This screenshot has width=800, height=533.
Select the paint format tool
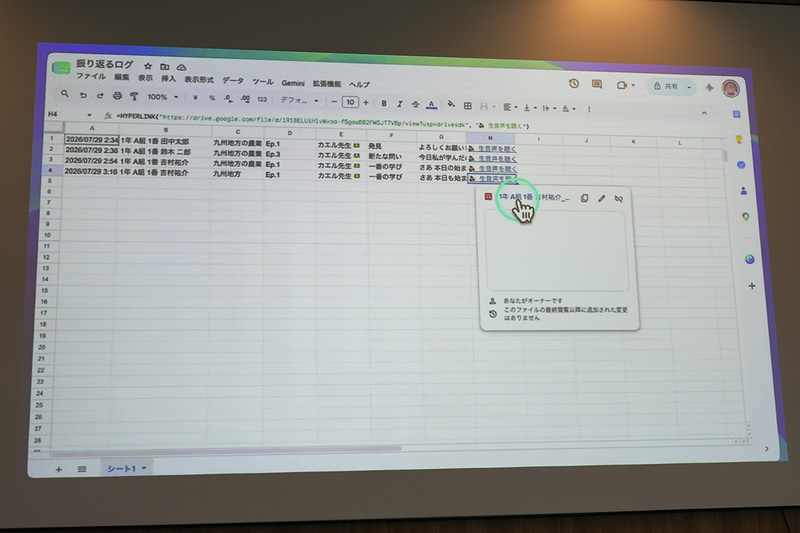click(134, 96)
